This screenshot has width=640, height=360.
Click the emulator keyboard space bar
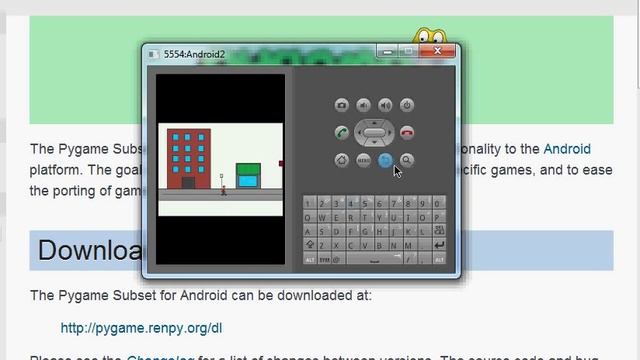tap(374, 259)
